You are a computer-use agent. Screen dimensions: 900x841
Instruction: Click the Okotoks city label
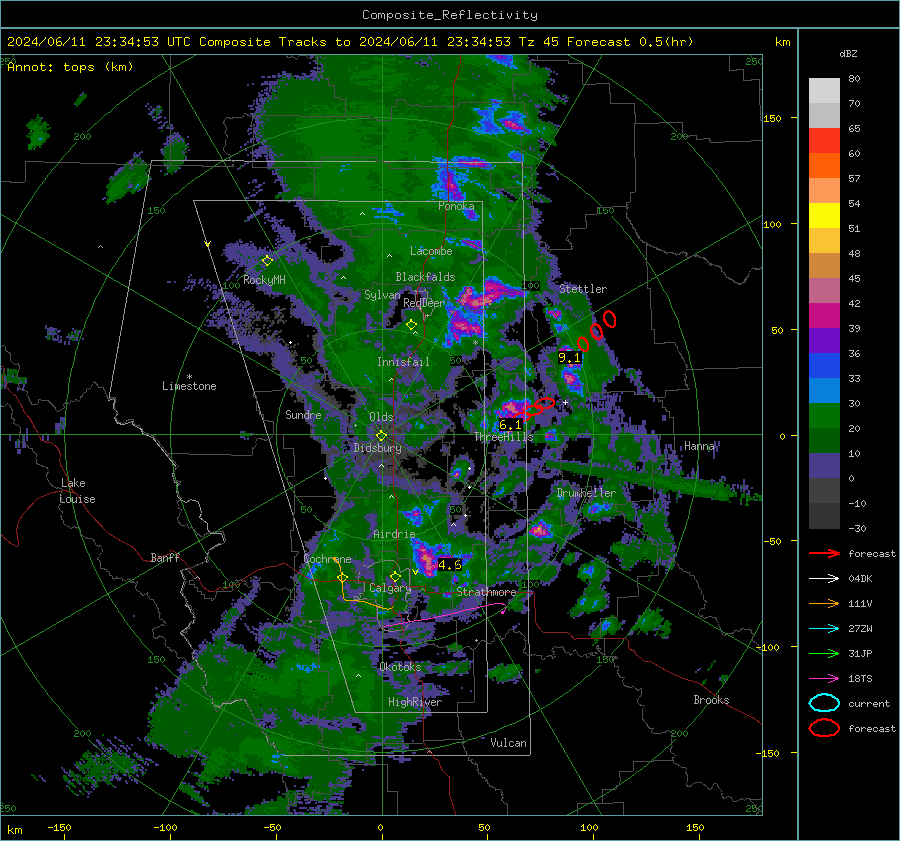click(x=400, y=667)
